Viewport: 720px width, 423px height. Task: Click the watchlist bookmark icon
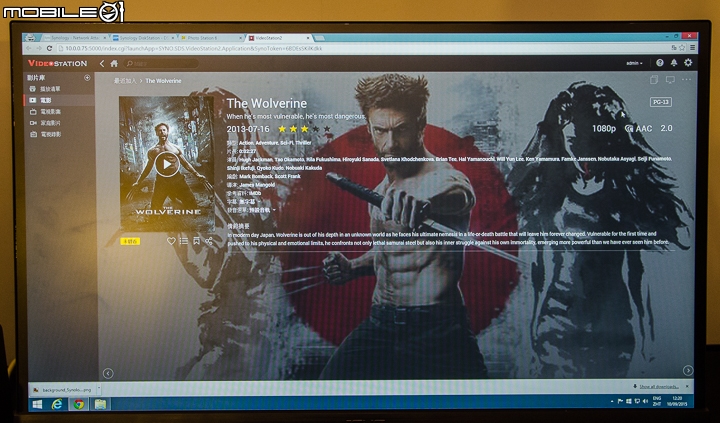197,241
